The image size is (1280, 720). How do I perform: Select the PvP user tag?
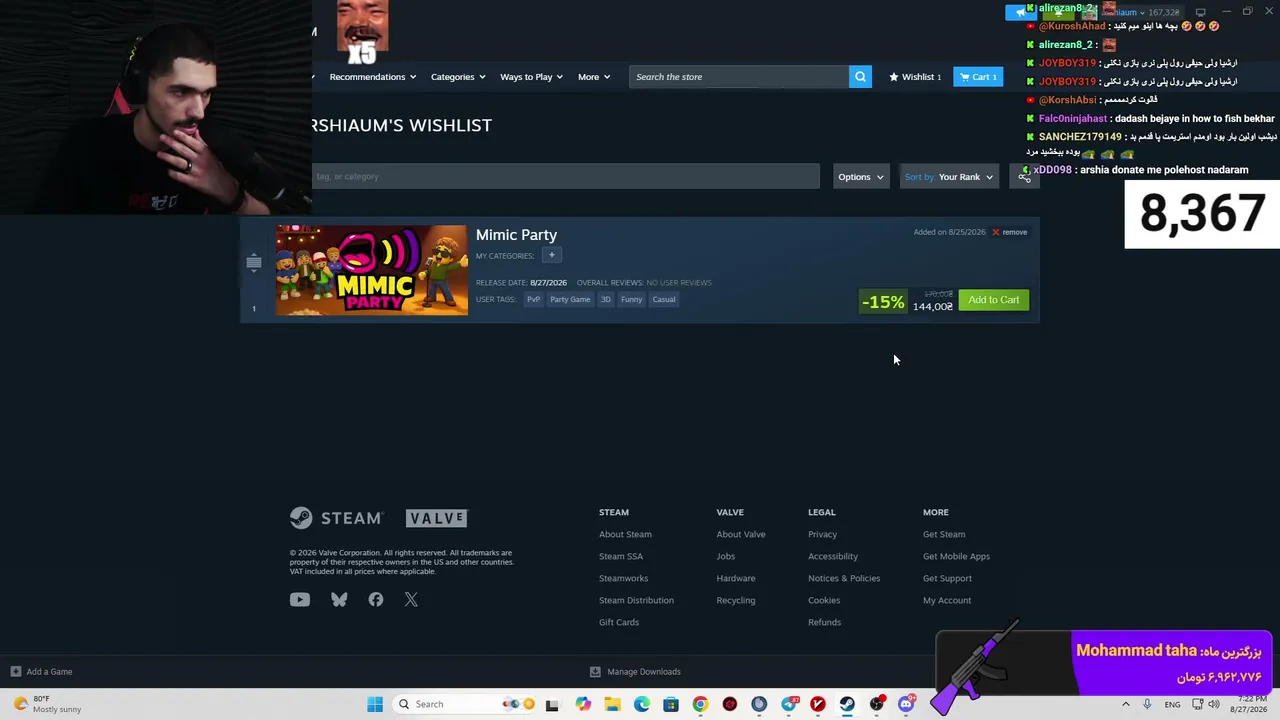click(x=534, y=299)
